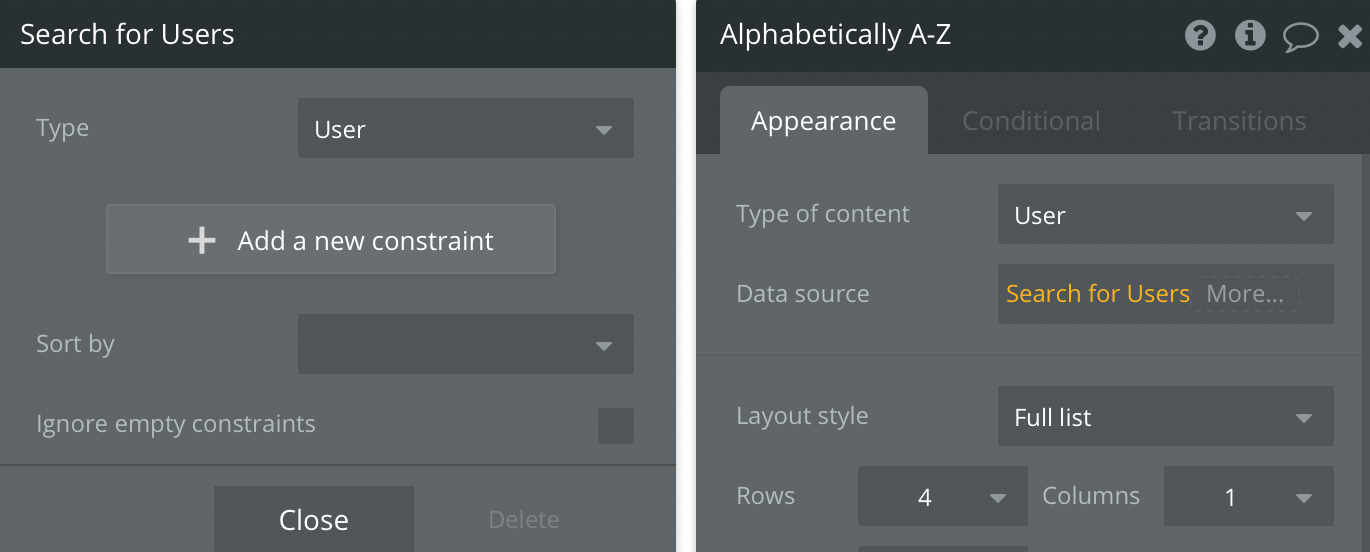Close the Alphabetically A-Z property panel
The width and height of the screenshot is (1370, 552).
pos(1350,37)
